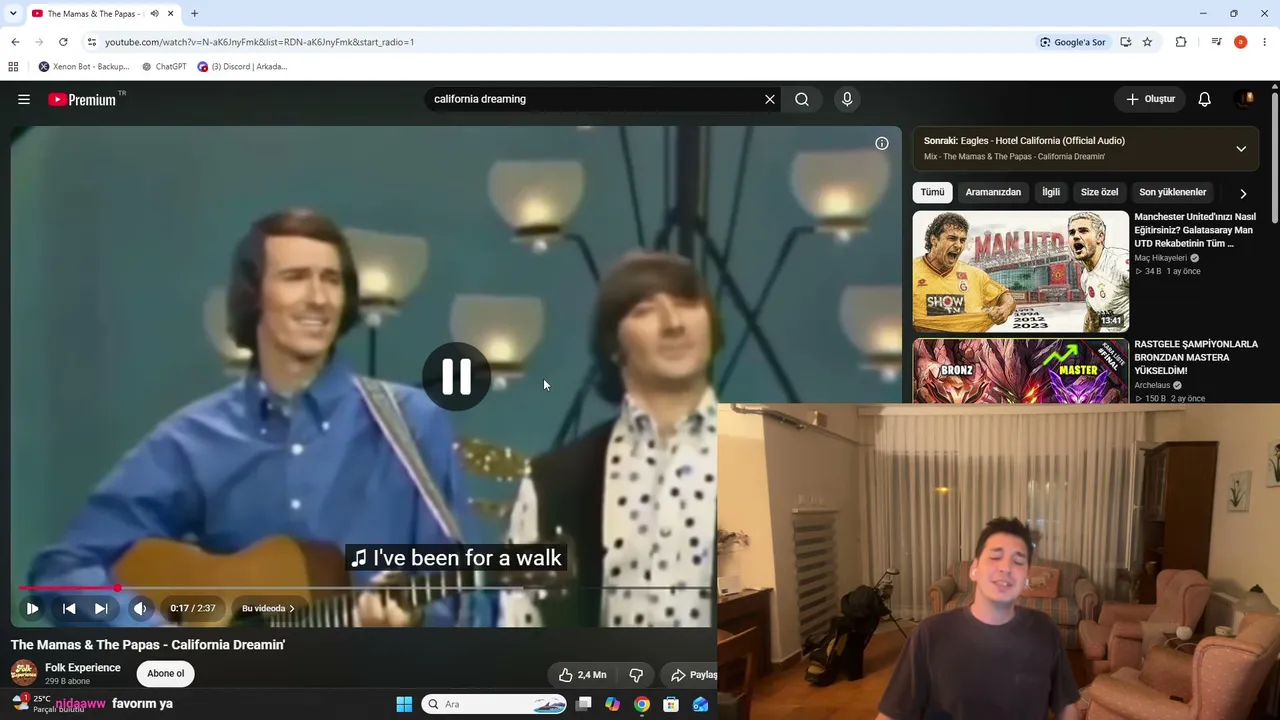Open the Chrome three-dot menu
The height and width of the screenshot is (720, 1280).
1265,42
